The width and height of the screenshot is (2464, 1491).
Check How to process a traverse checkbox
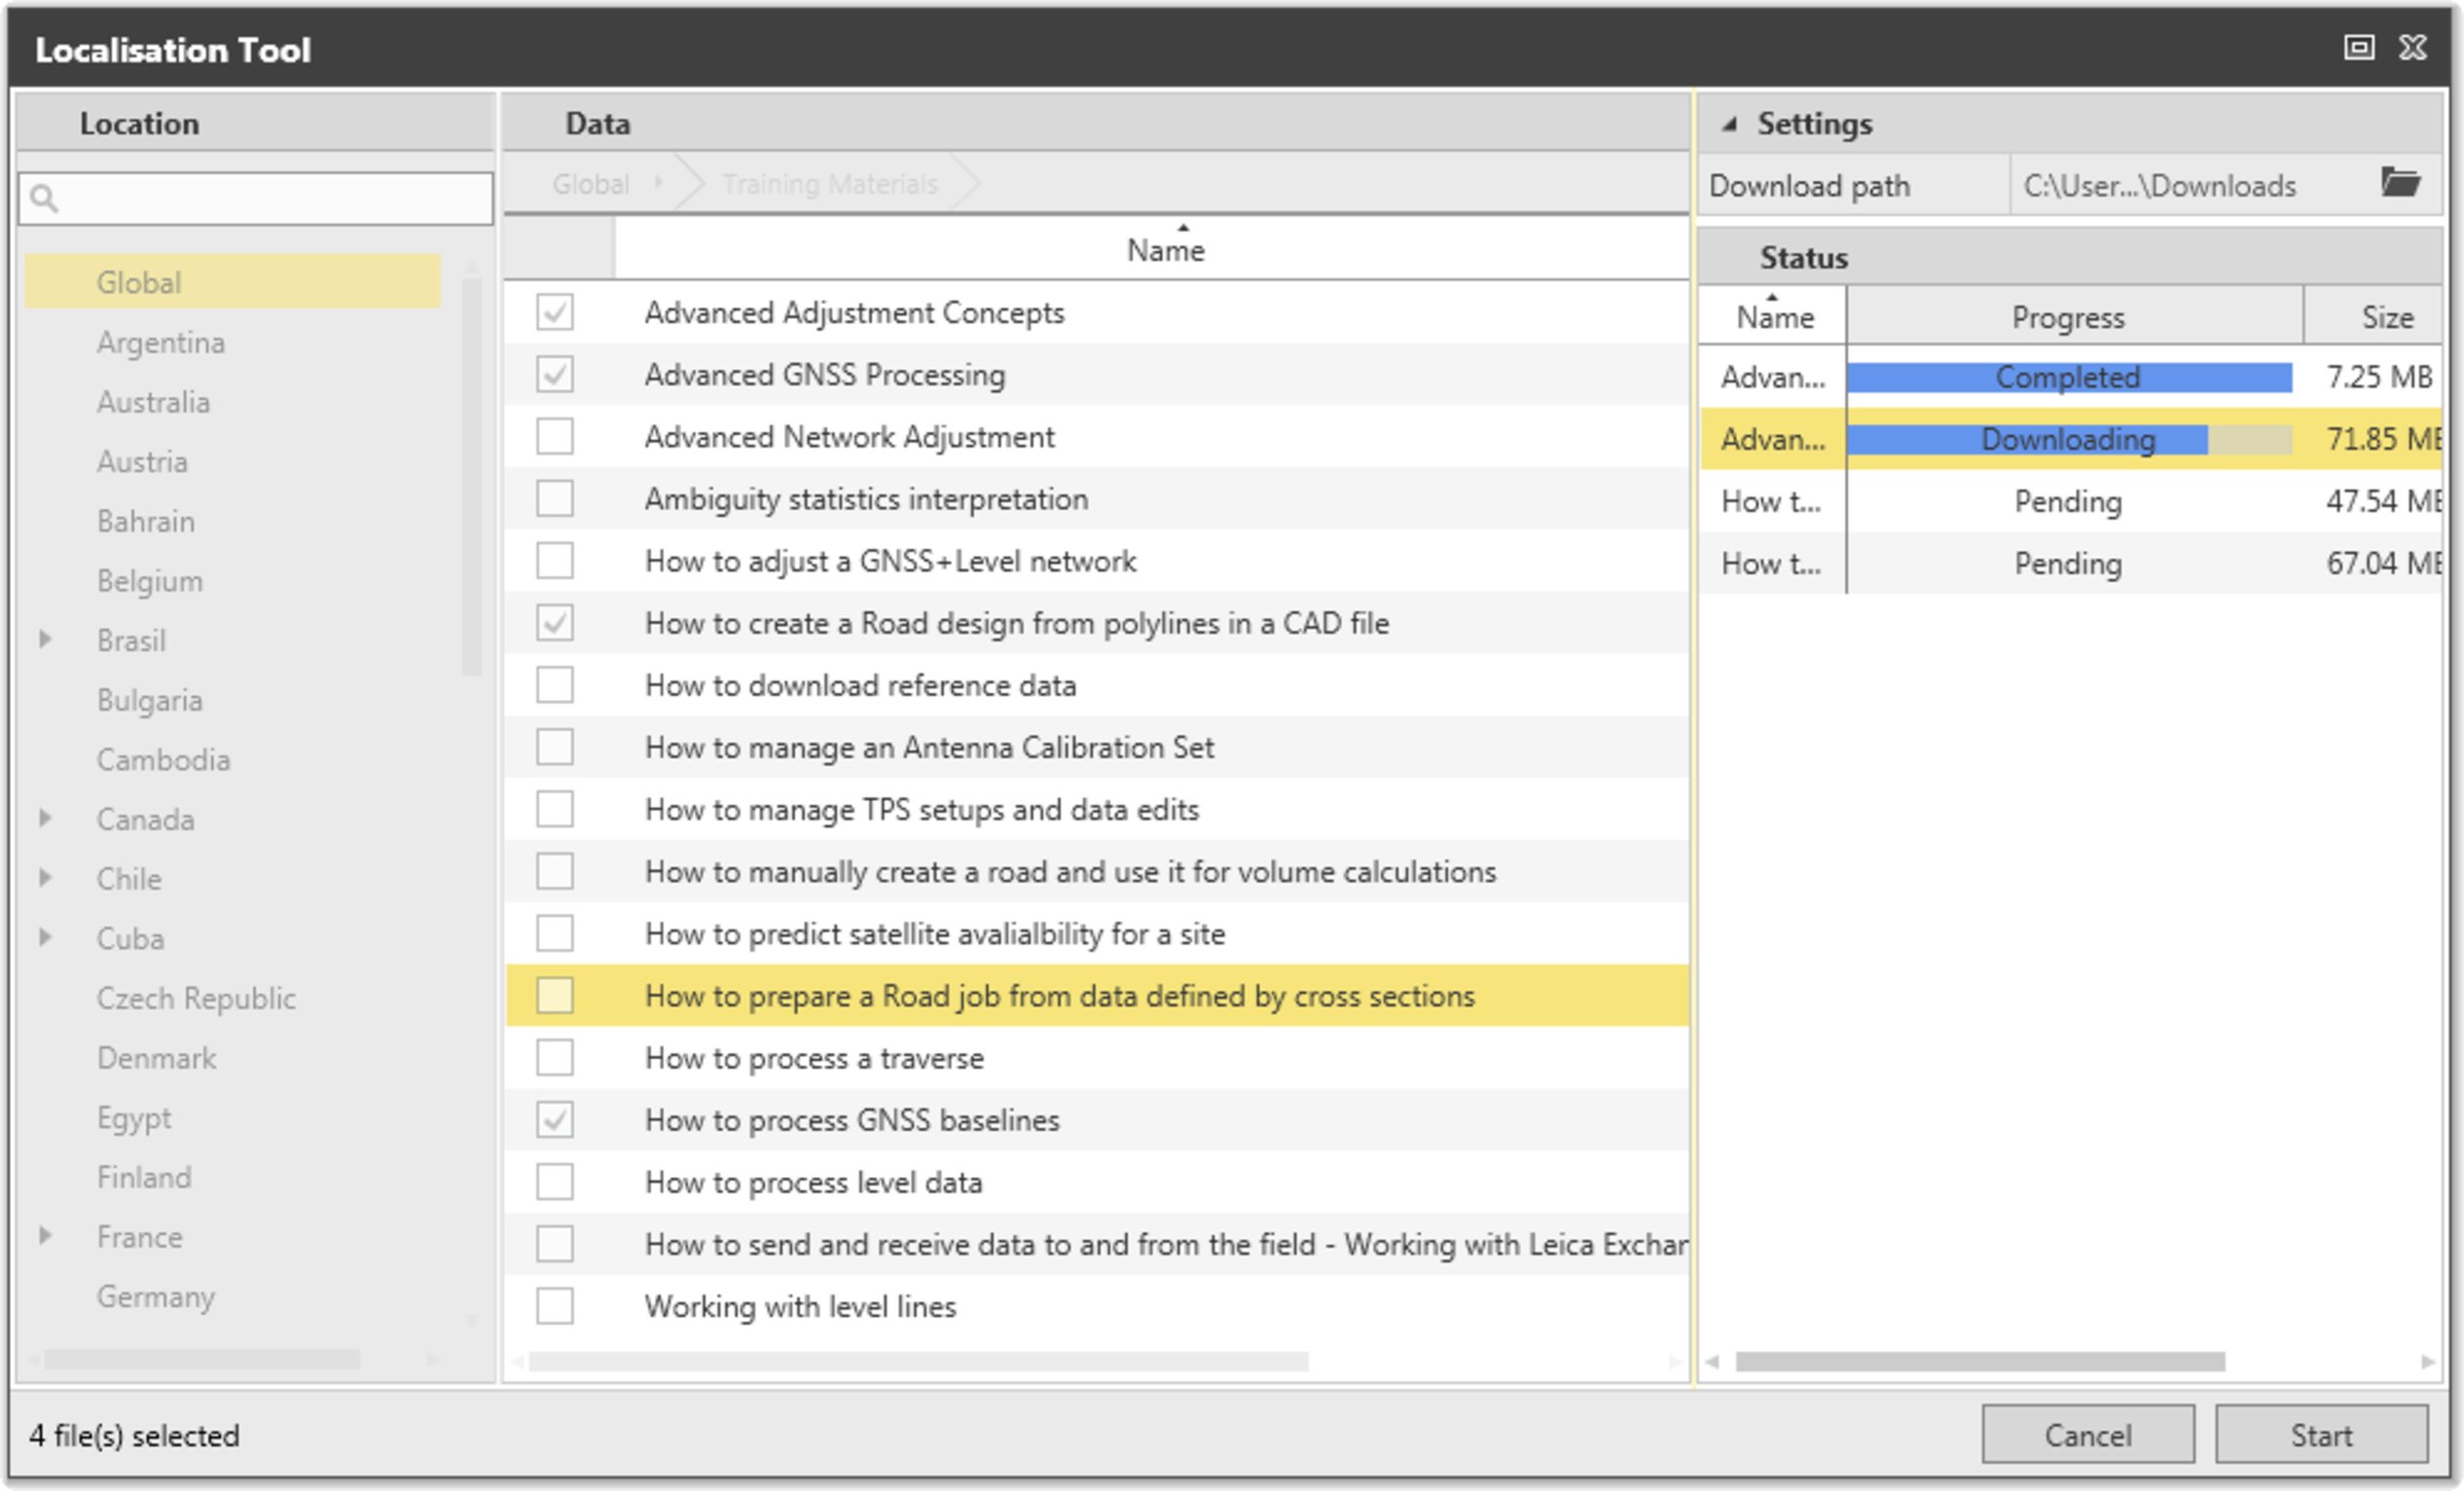coord(555,1058)
